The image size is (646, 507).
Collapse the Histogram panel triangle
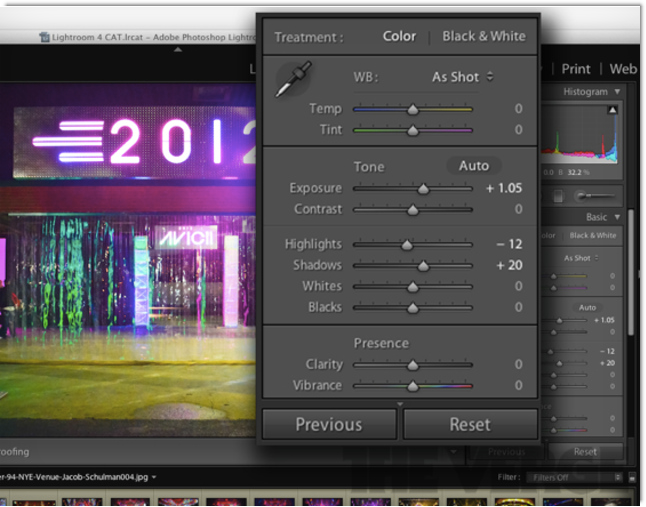click(617, 91)
